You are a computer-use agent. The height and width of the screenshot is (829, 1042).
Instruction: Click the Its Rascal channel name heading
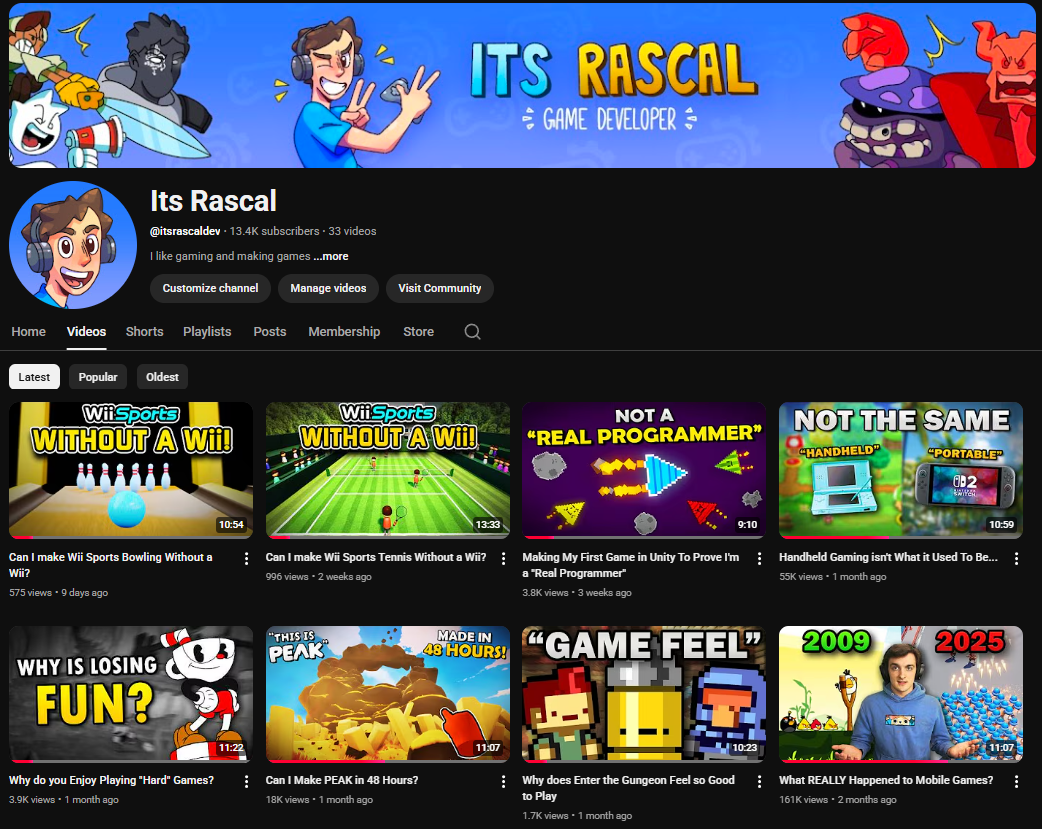coord(213,201)
